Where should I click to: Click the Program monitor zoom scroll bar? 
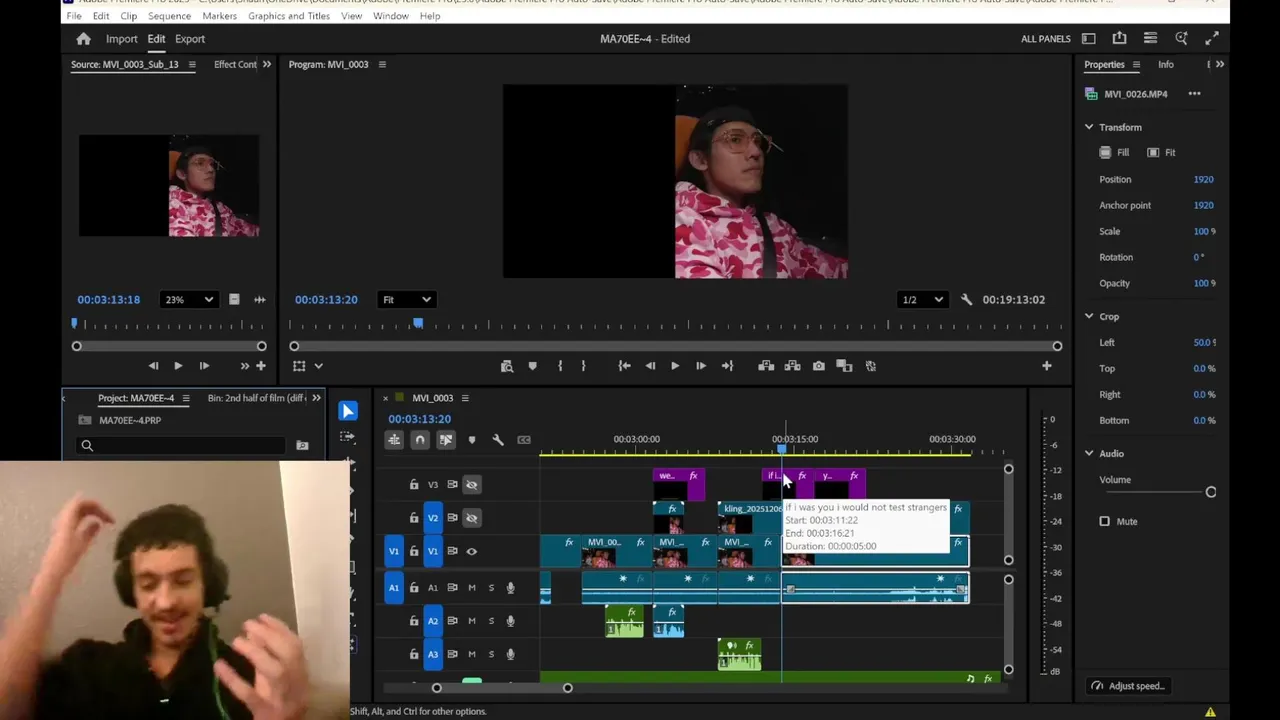(675, 346)
